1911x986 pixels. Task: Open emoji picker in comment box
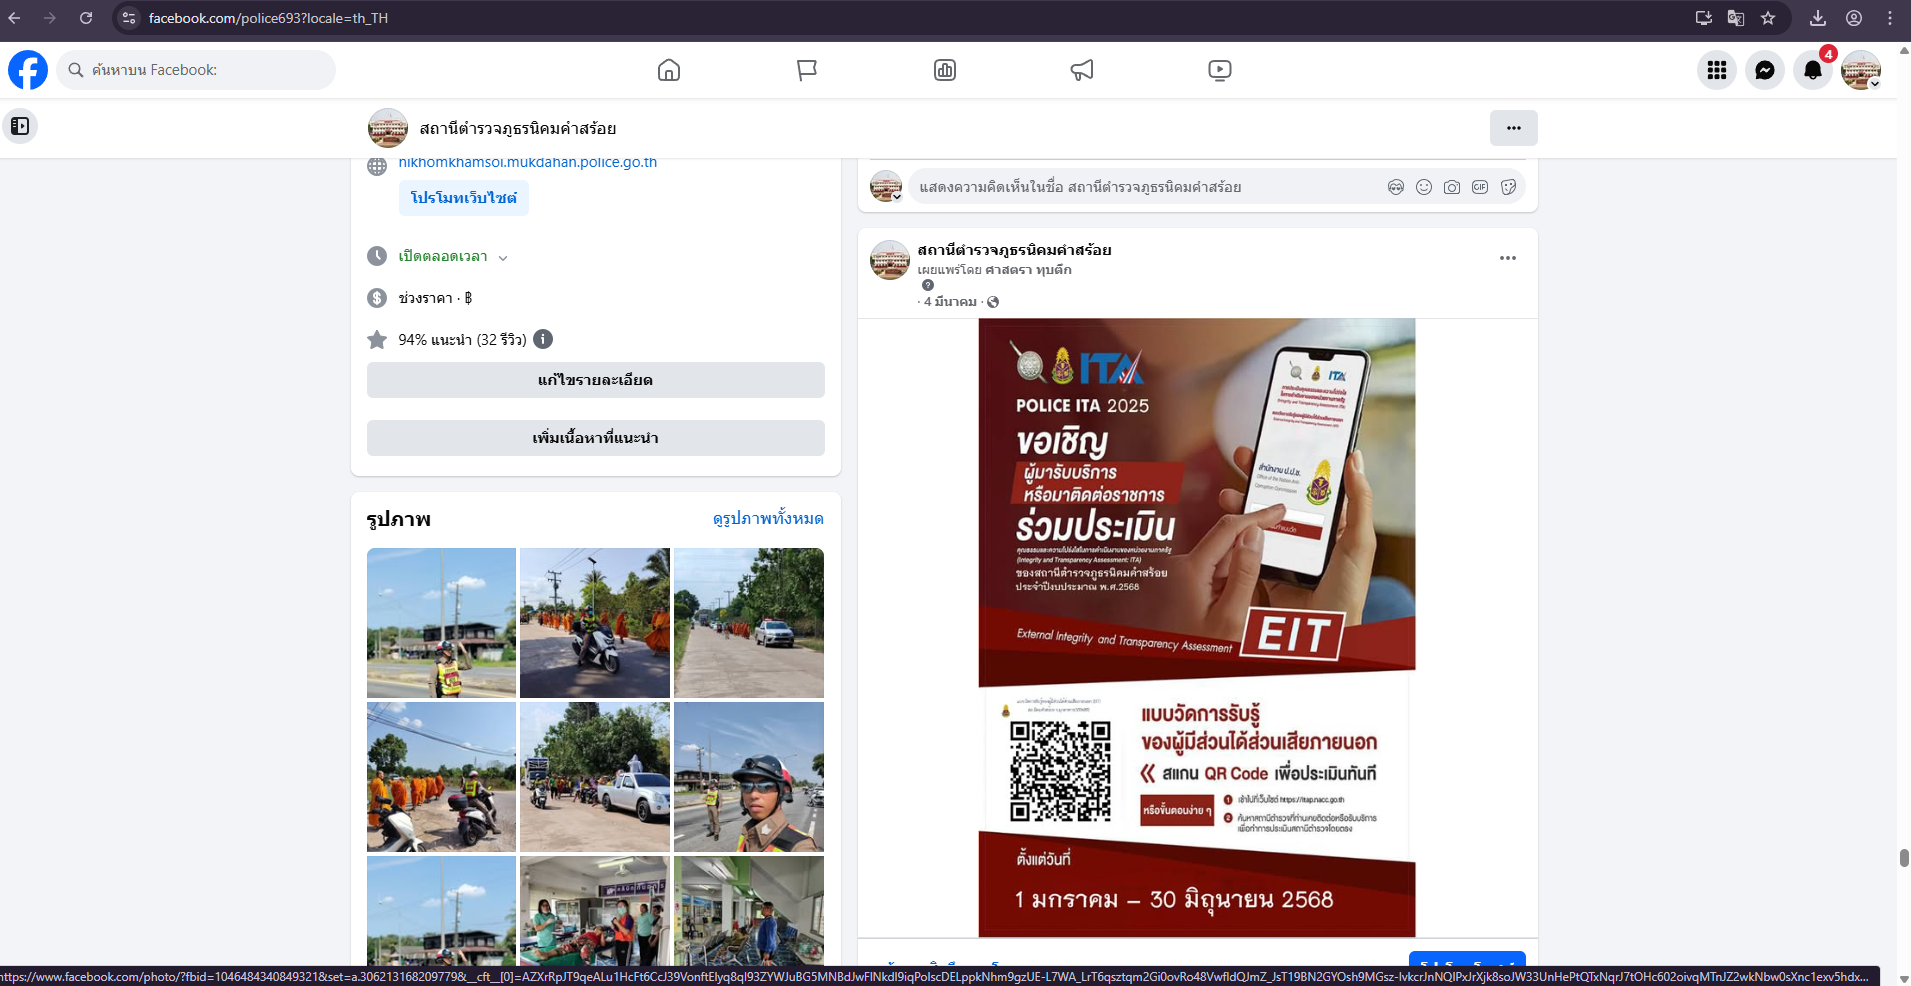(1424, 187)
